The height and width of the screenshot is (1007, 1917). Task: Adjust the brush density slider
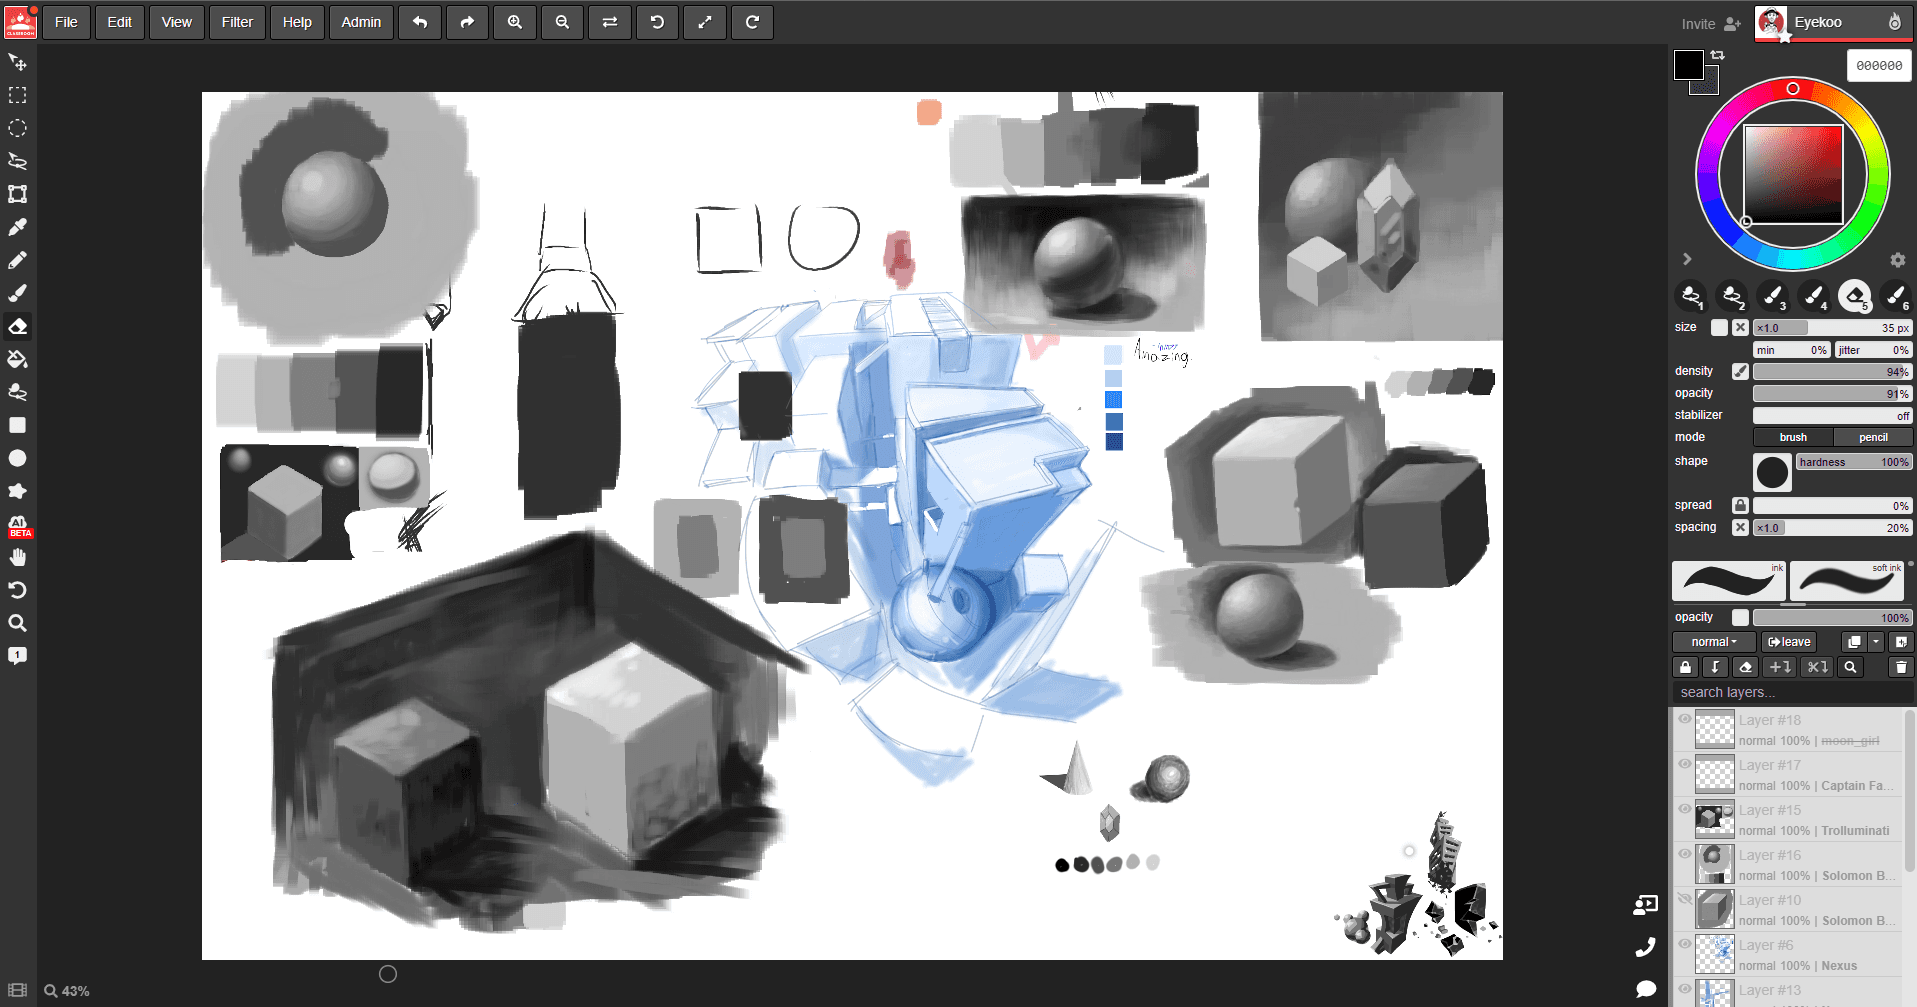pos(1831,371)
